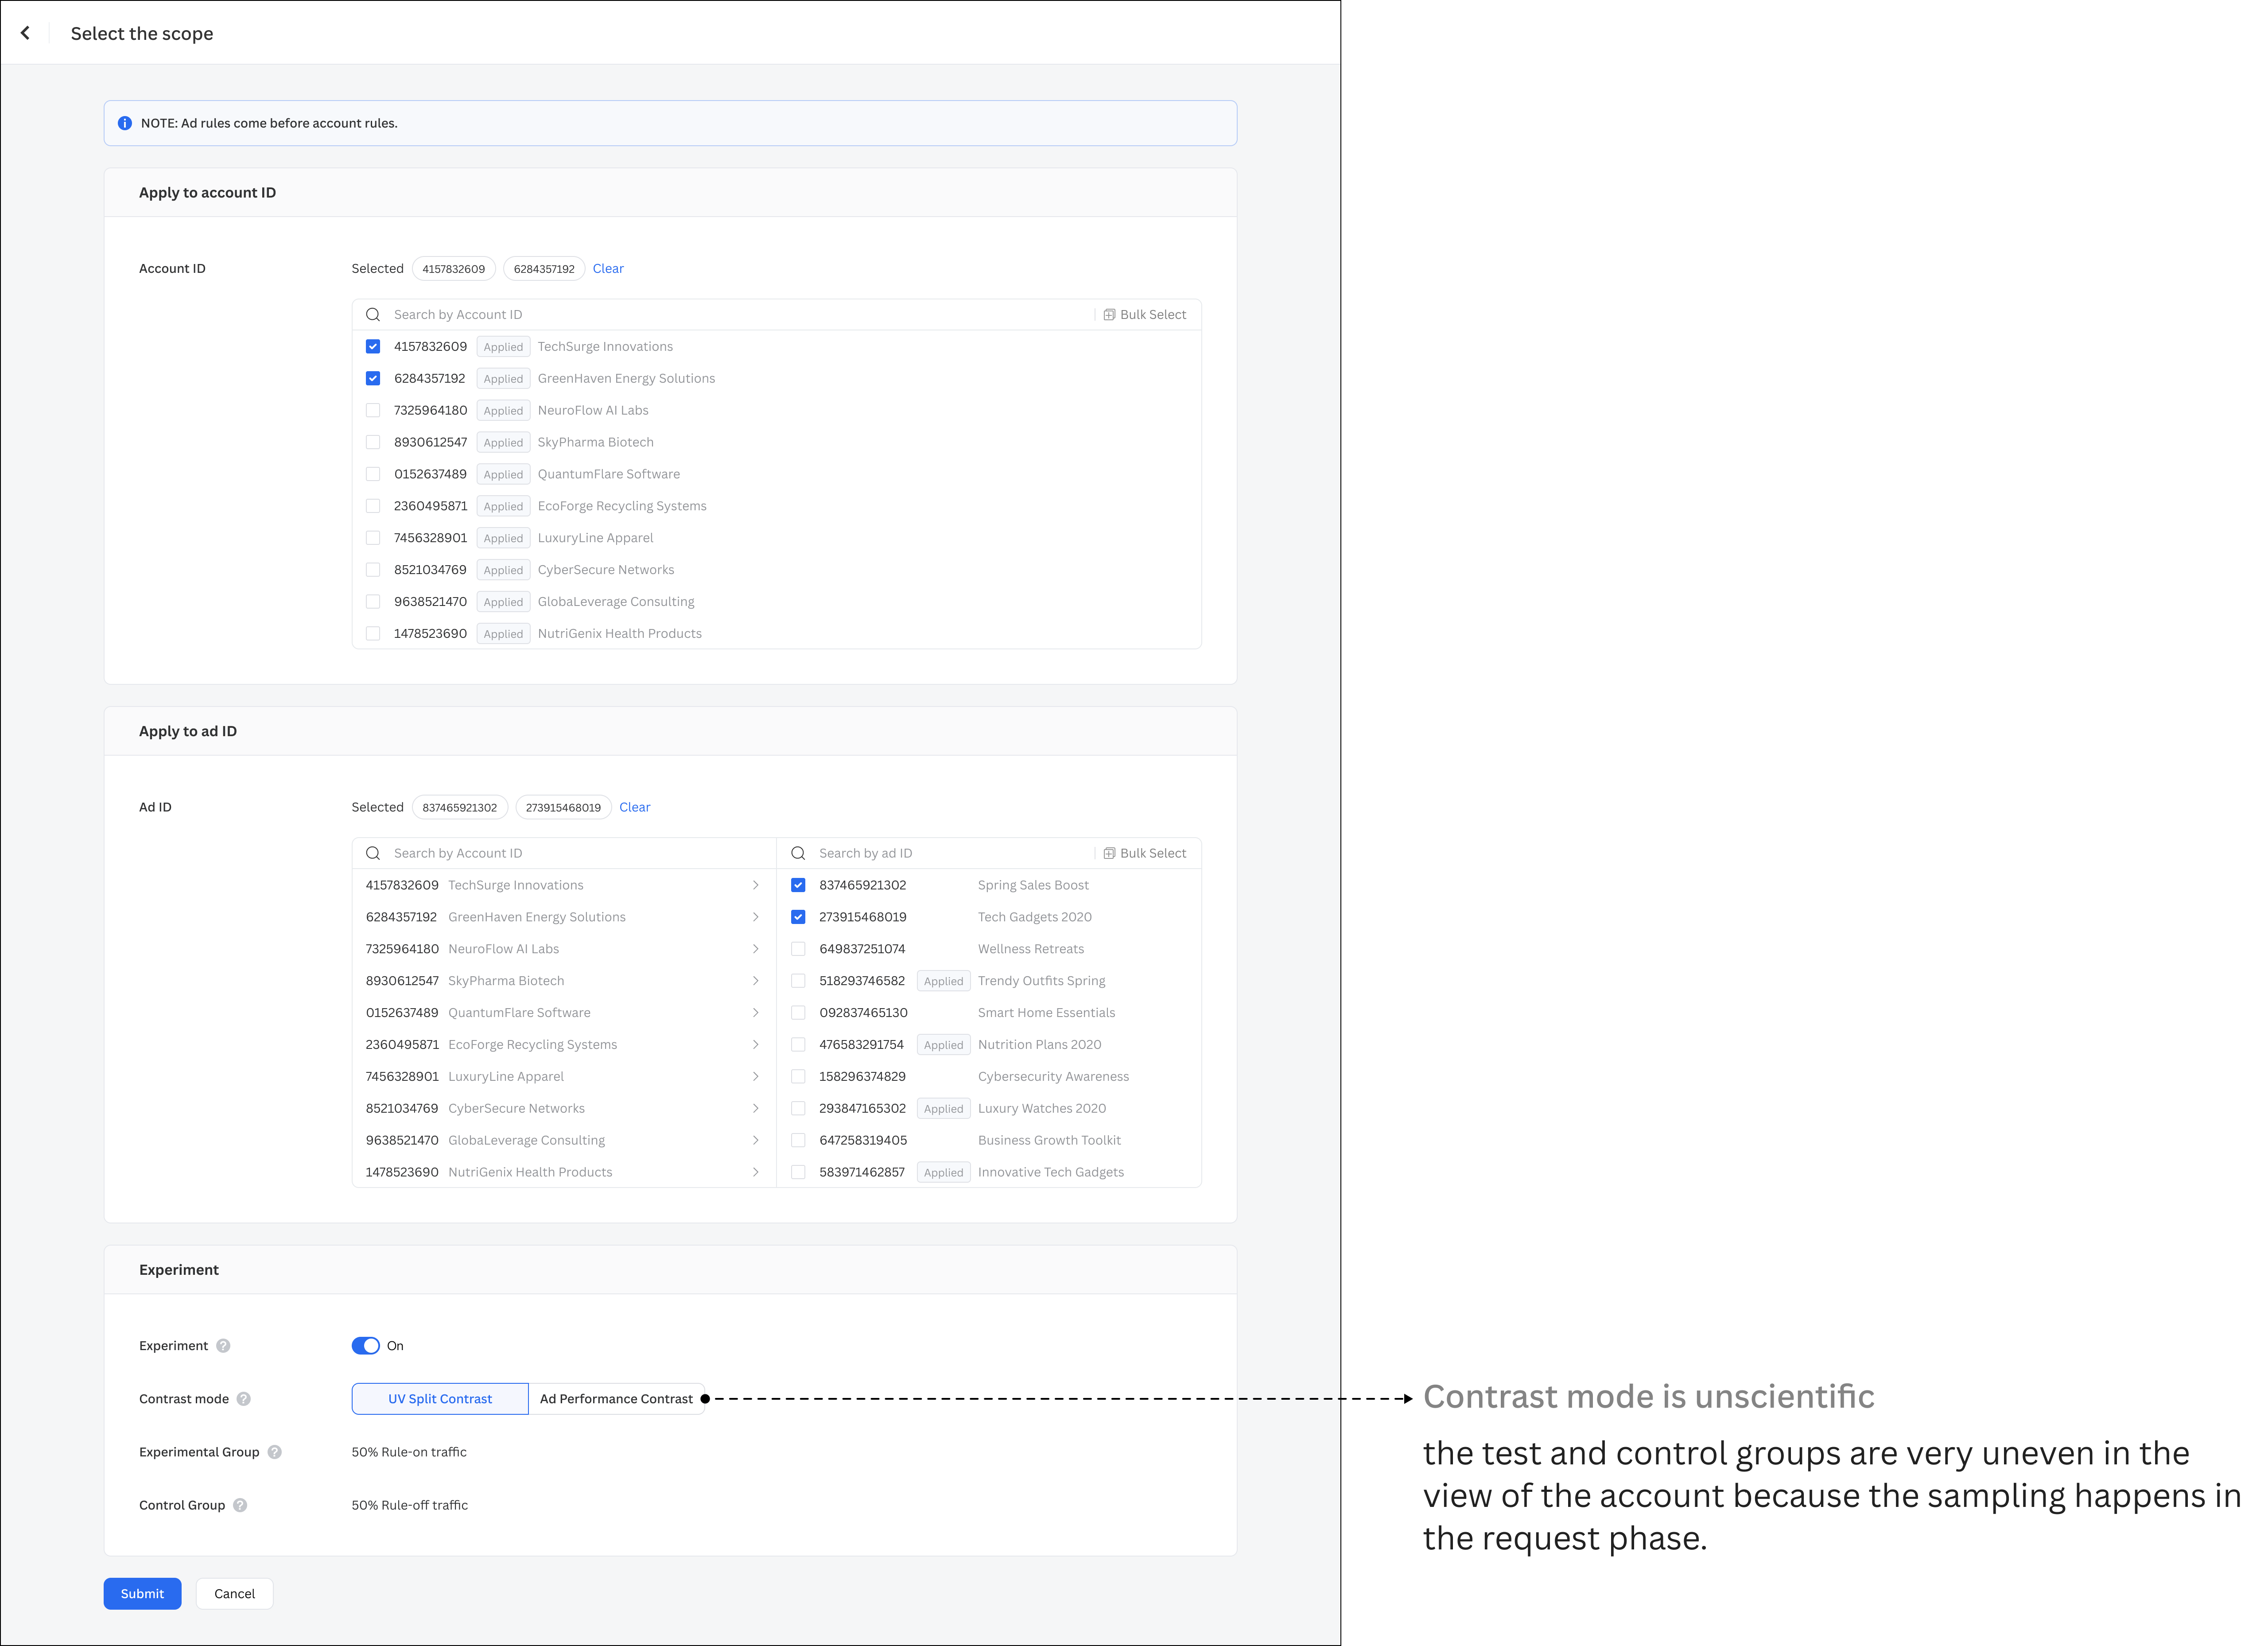The image size is (2268, 1646).
Task: Click the Submit button
Action: pos(142,1594)
